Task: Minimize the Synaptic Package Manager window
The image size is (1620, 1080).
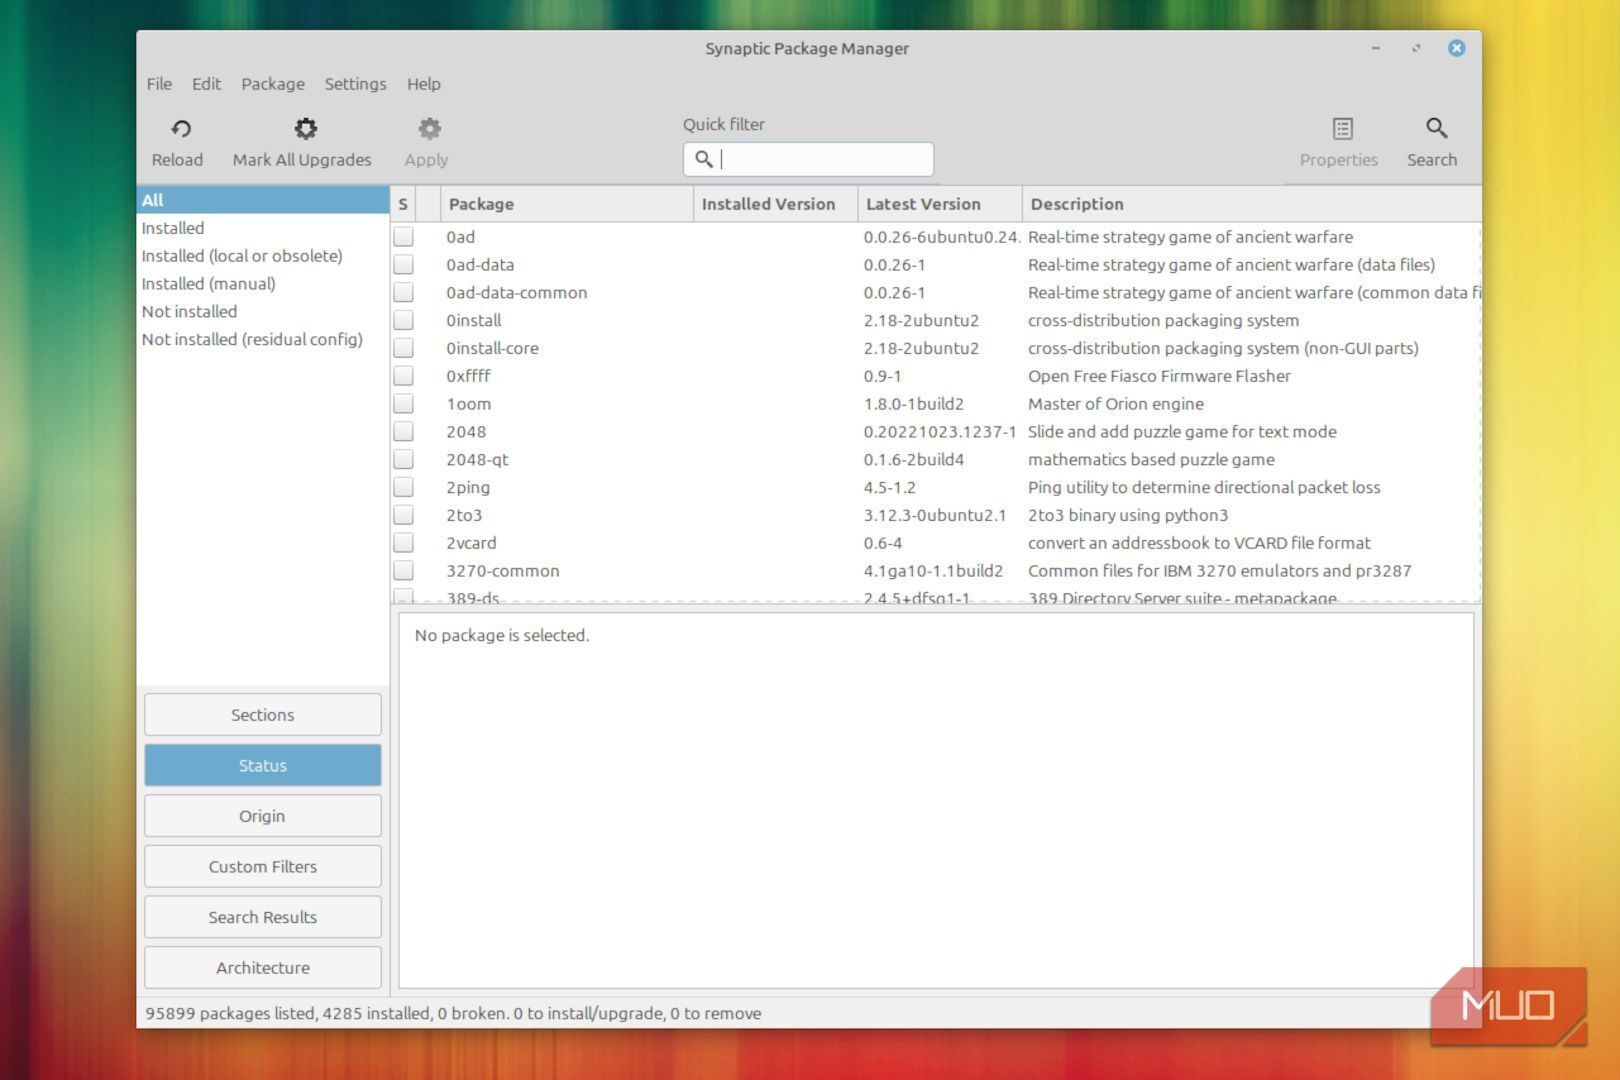Action: click(x=1376, y=48)
